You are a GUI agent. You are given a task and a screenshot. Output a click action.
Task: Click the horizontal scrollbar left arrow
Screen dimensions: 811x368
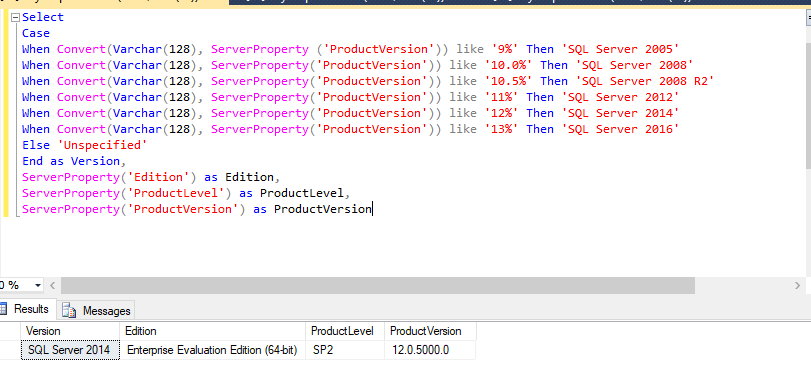click(52, 285)
